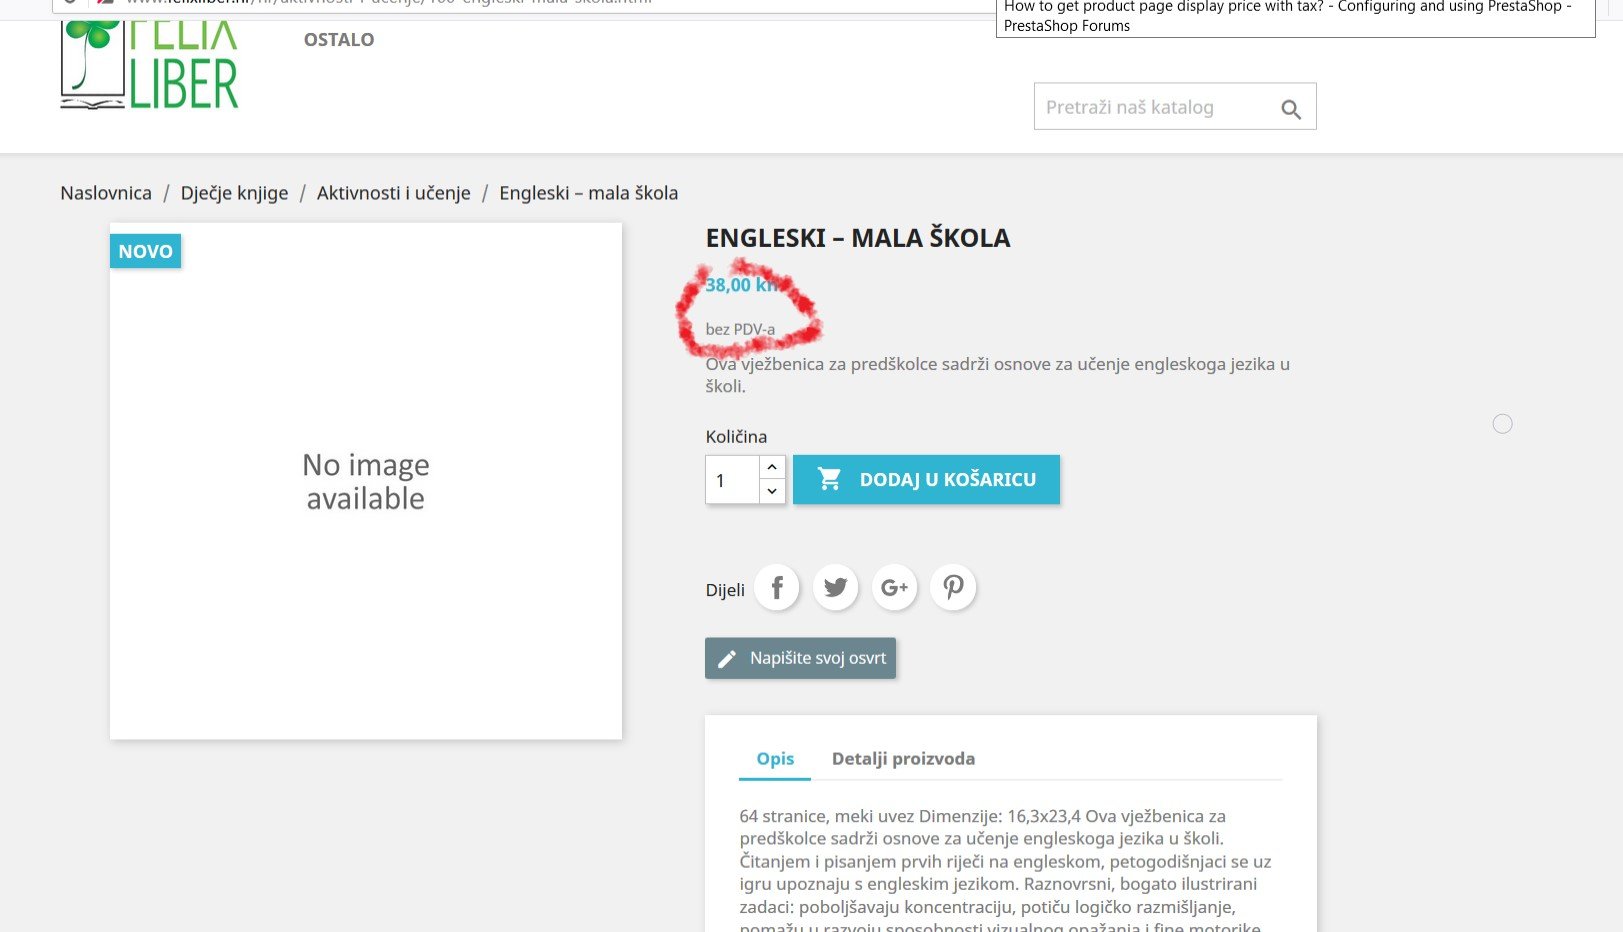The height and width of the screenshot is (932, 1623).
Task: Click the product image placeholder
Action: (366, 481)
